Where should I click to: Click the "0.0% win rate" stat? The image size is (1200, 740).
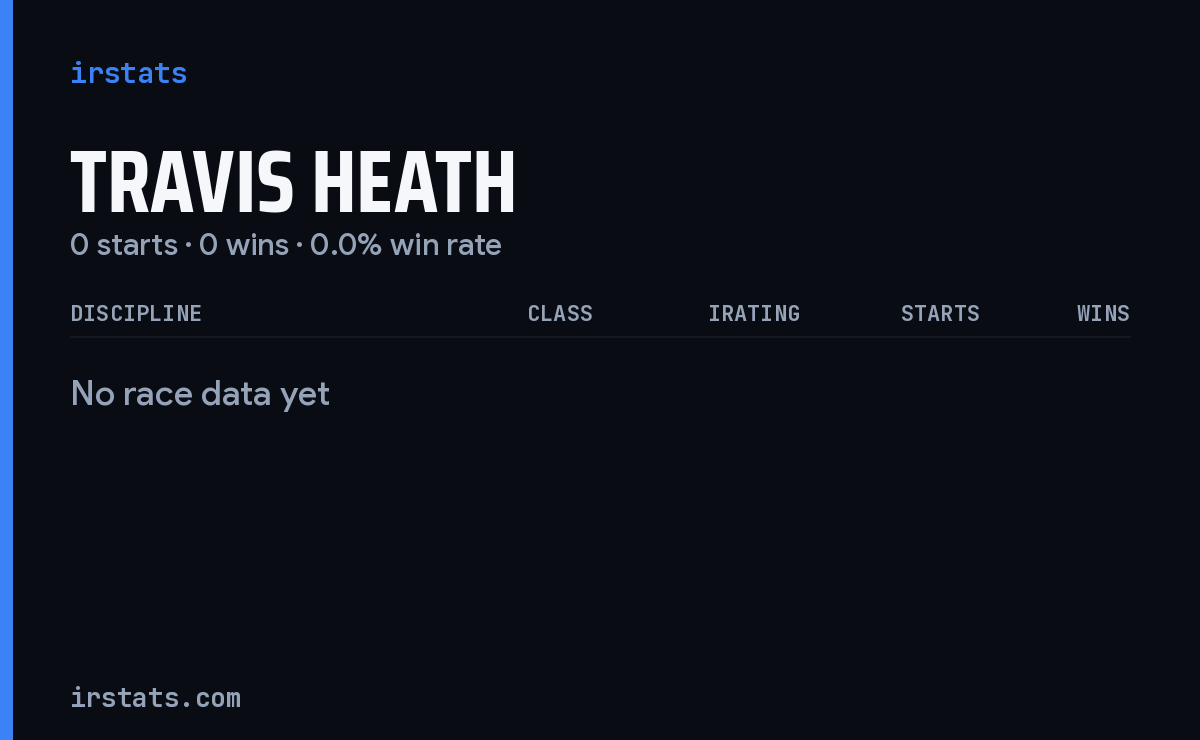click(x=406, y=245)
